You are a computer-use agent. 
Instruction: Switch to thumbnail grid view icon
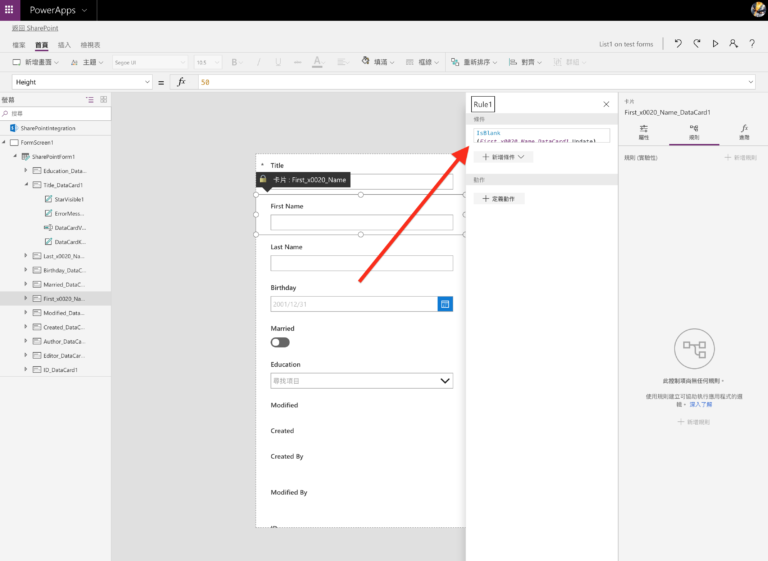[x=103, y=99]
